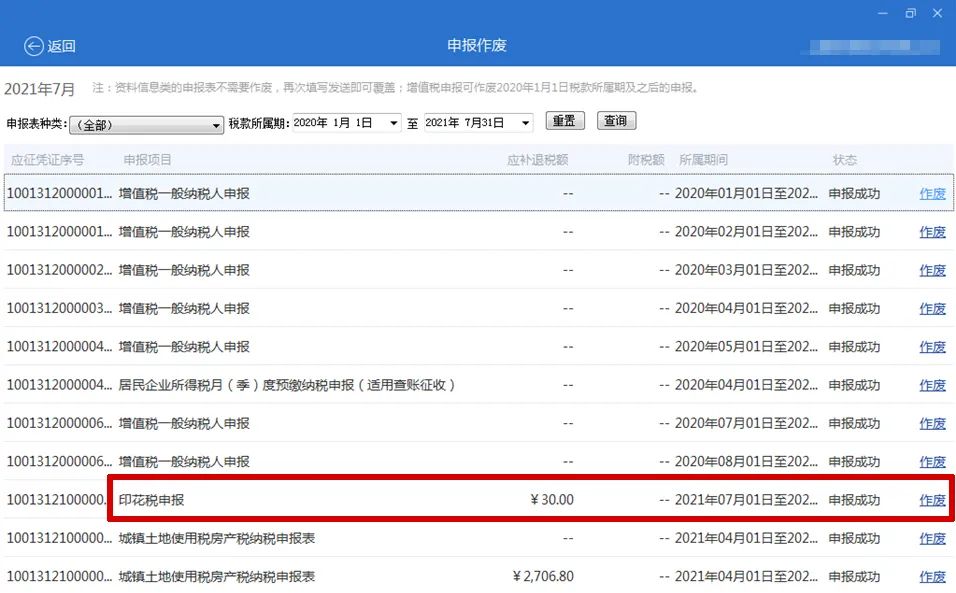Click 作废 for the 2020年03月01日 row
Image resolution: width=956 pixels, height=593 pixels.
coord(932,271)
